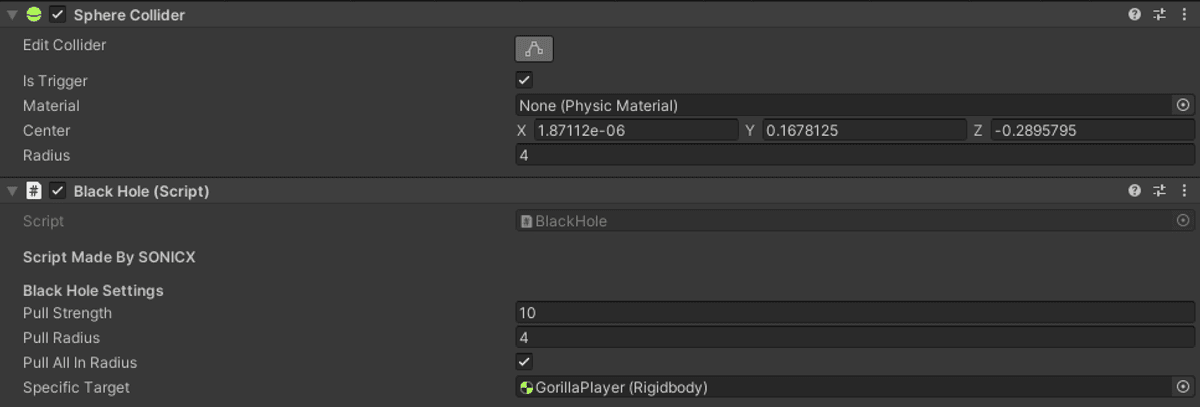Click the collider Radius input field
1200x407 pixels.
[x=854, y=155]
